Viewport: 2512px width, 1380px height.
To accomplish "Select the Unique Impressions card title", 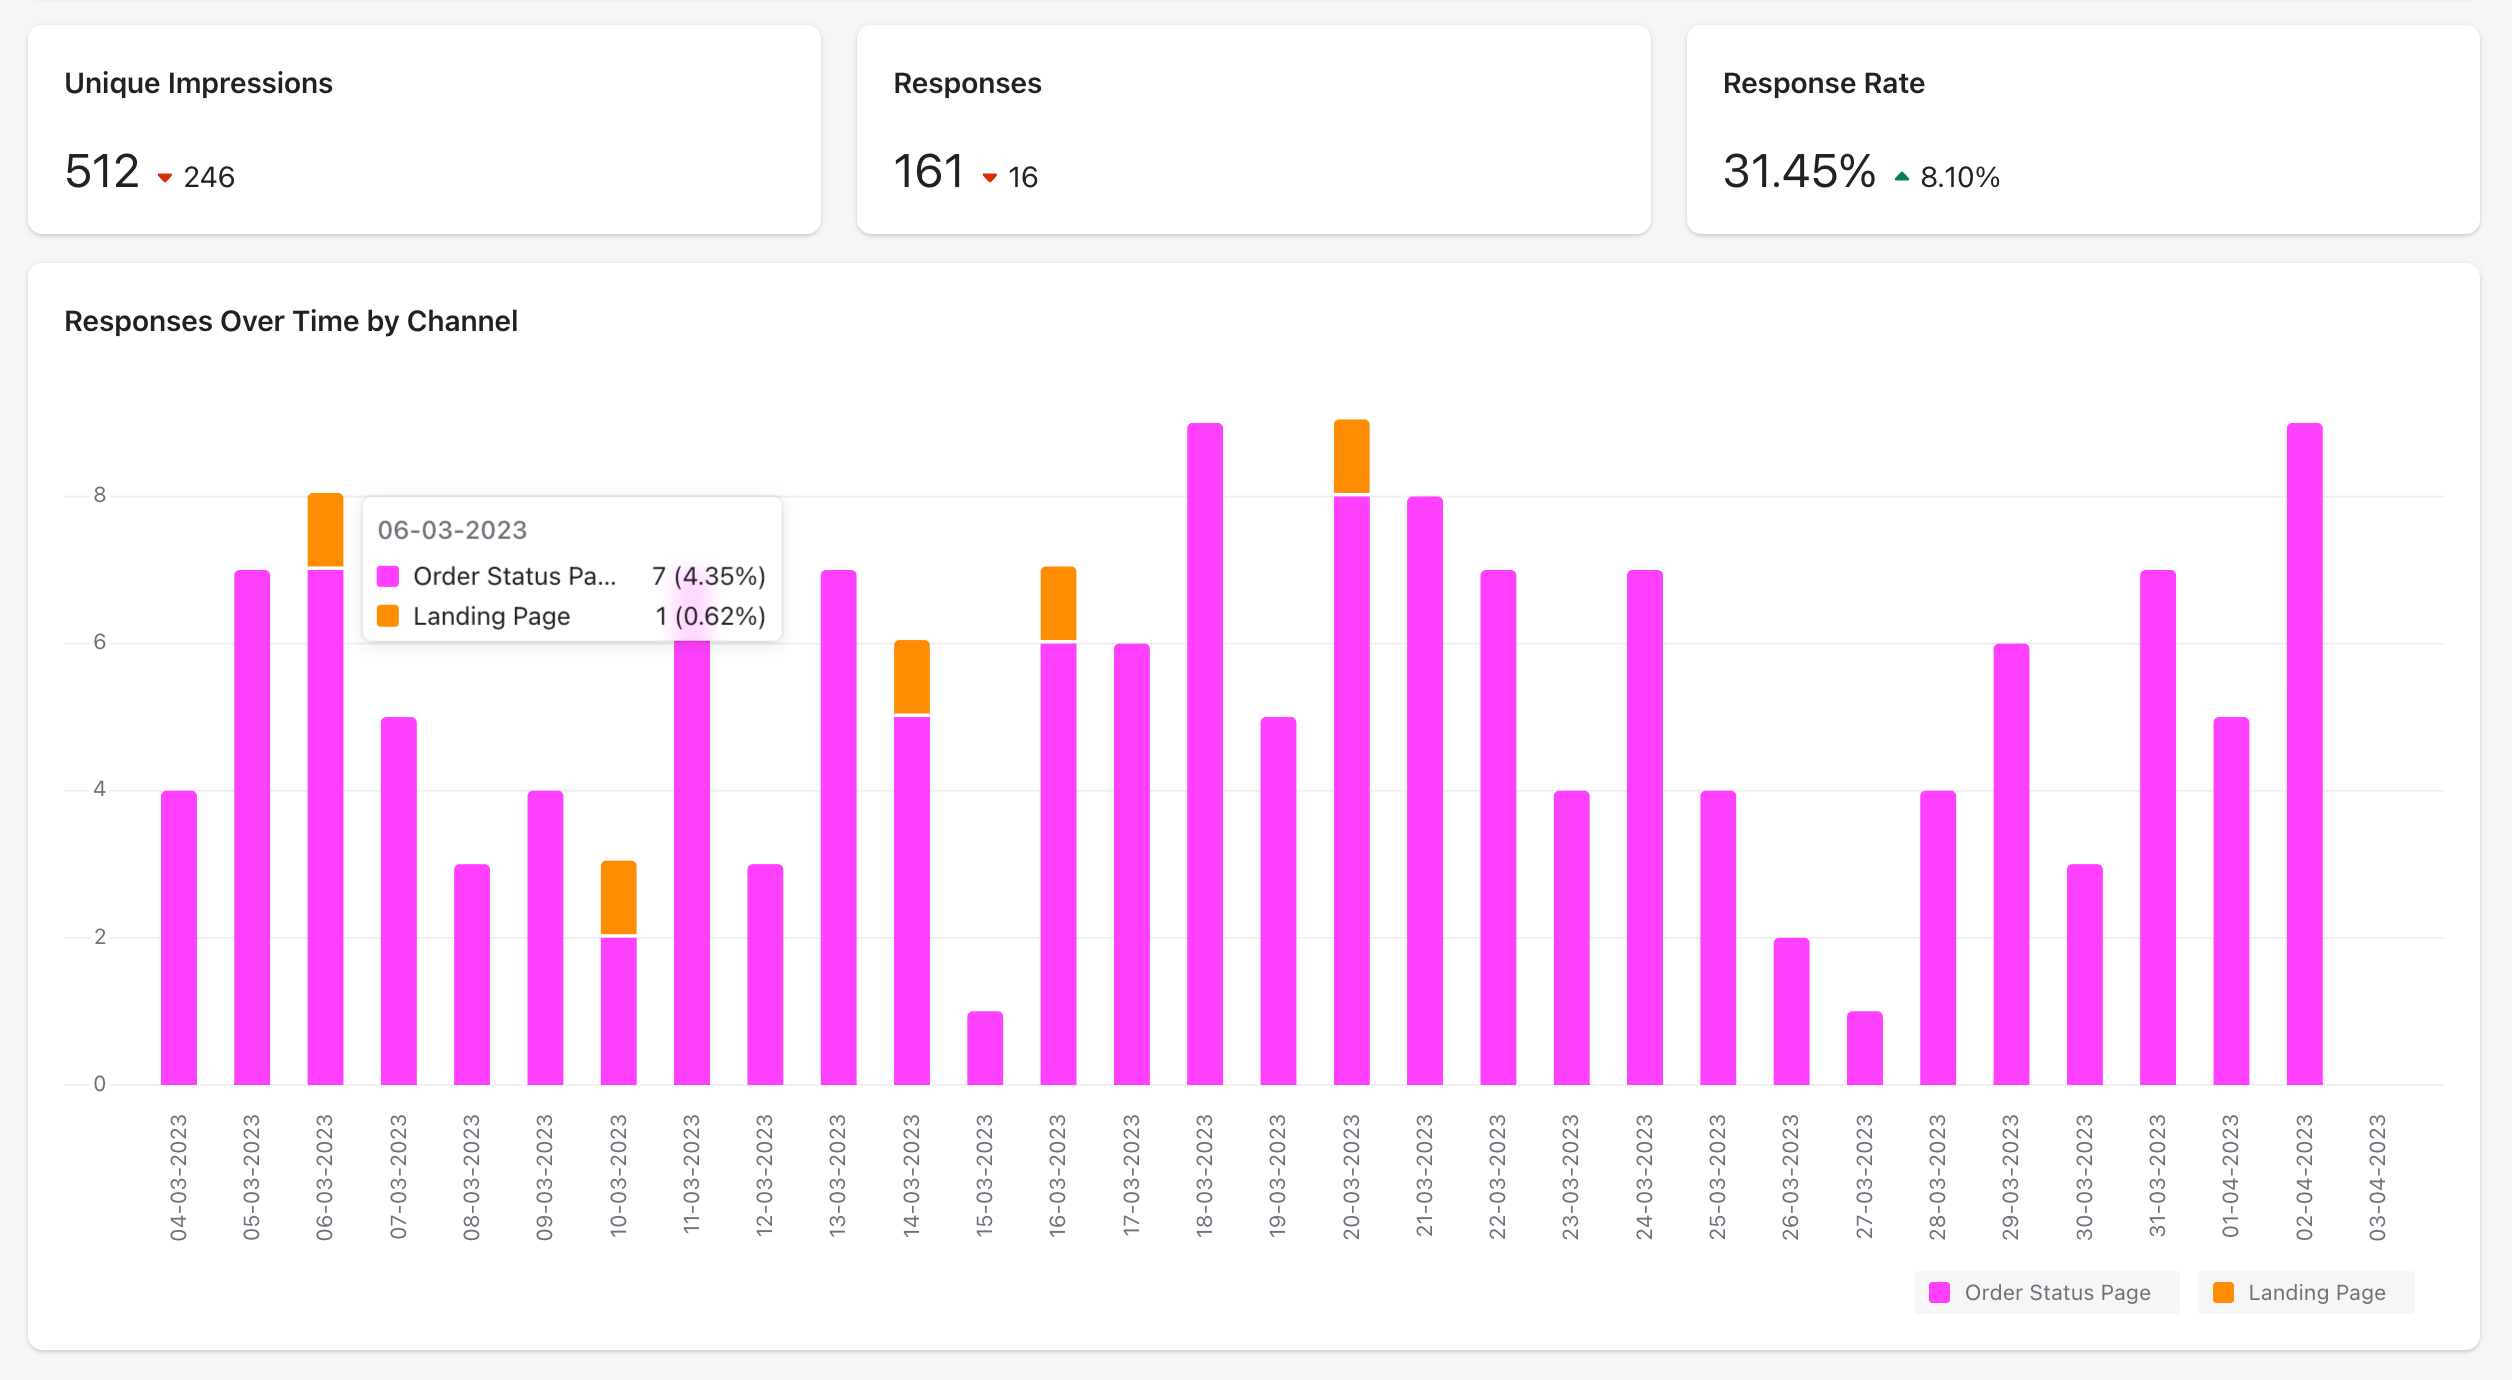I will click(x=198, y=83).
